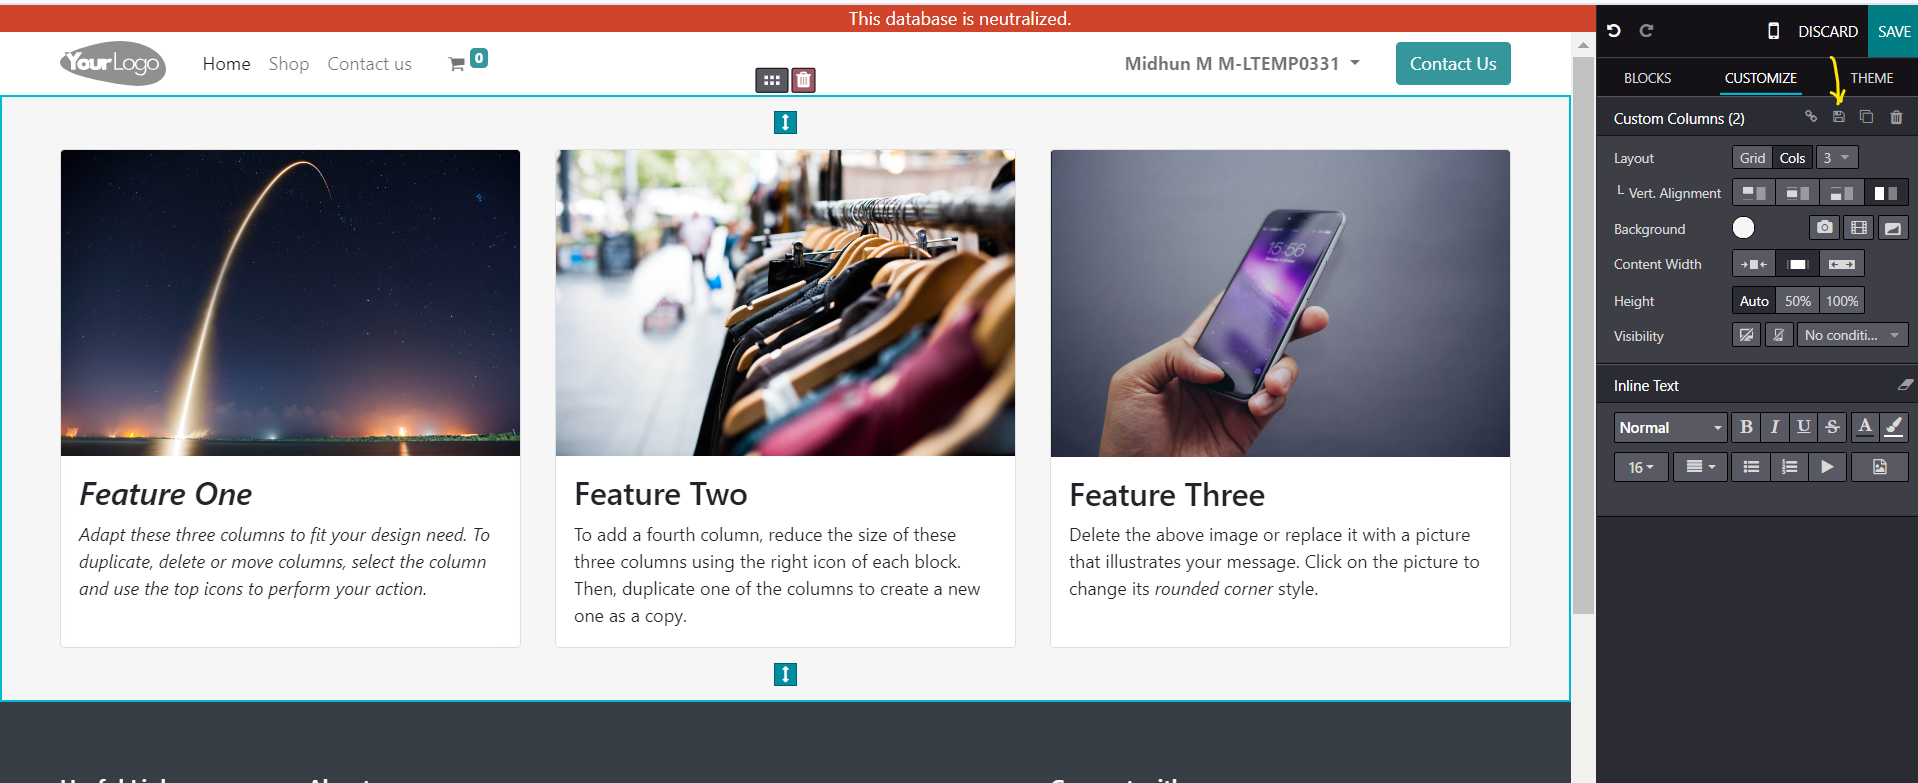This screenshot has width=1918, height=783.
Task: Open the No condition visibility dropdown
Action: click(1852, 335)
